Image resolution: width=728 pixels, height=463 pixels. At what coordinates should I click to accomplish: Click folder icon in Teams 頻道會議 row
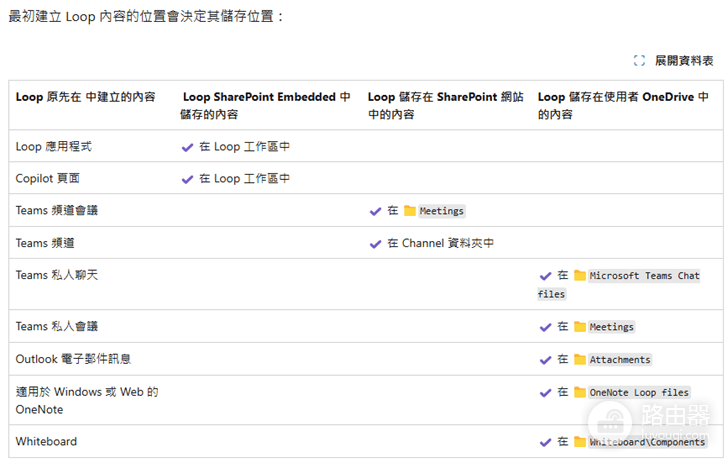coord(410,211)
